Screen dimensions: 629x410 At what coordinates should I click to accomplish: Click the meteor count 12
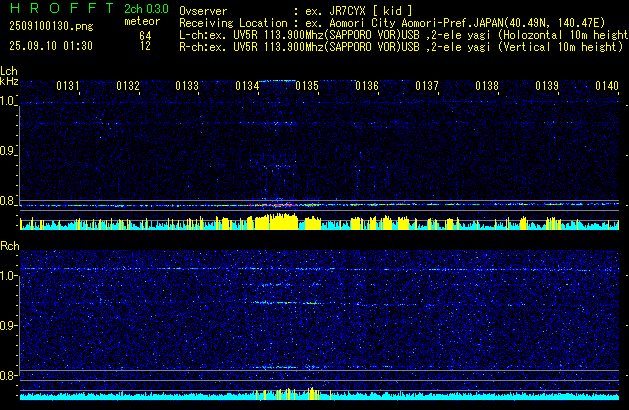point(145,46)
